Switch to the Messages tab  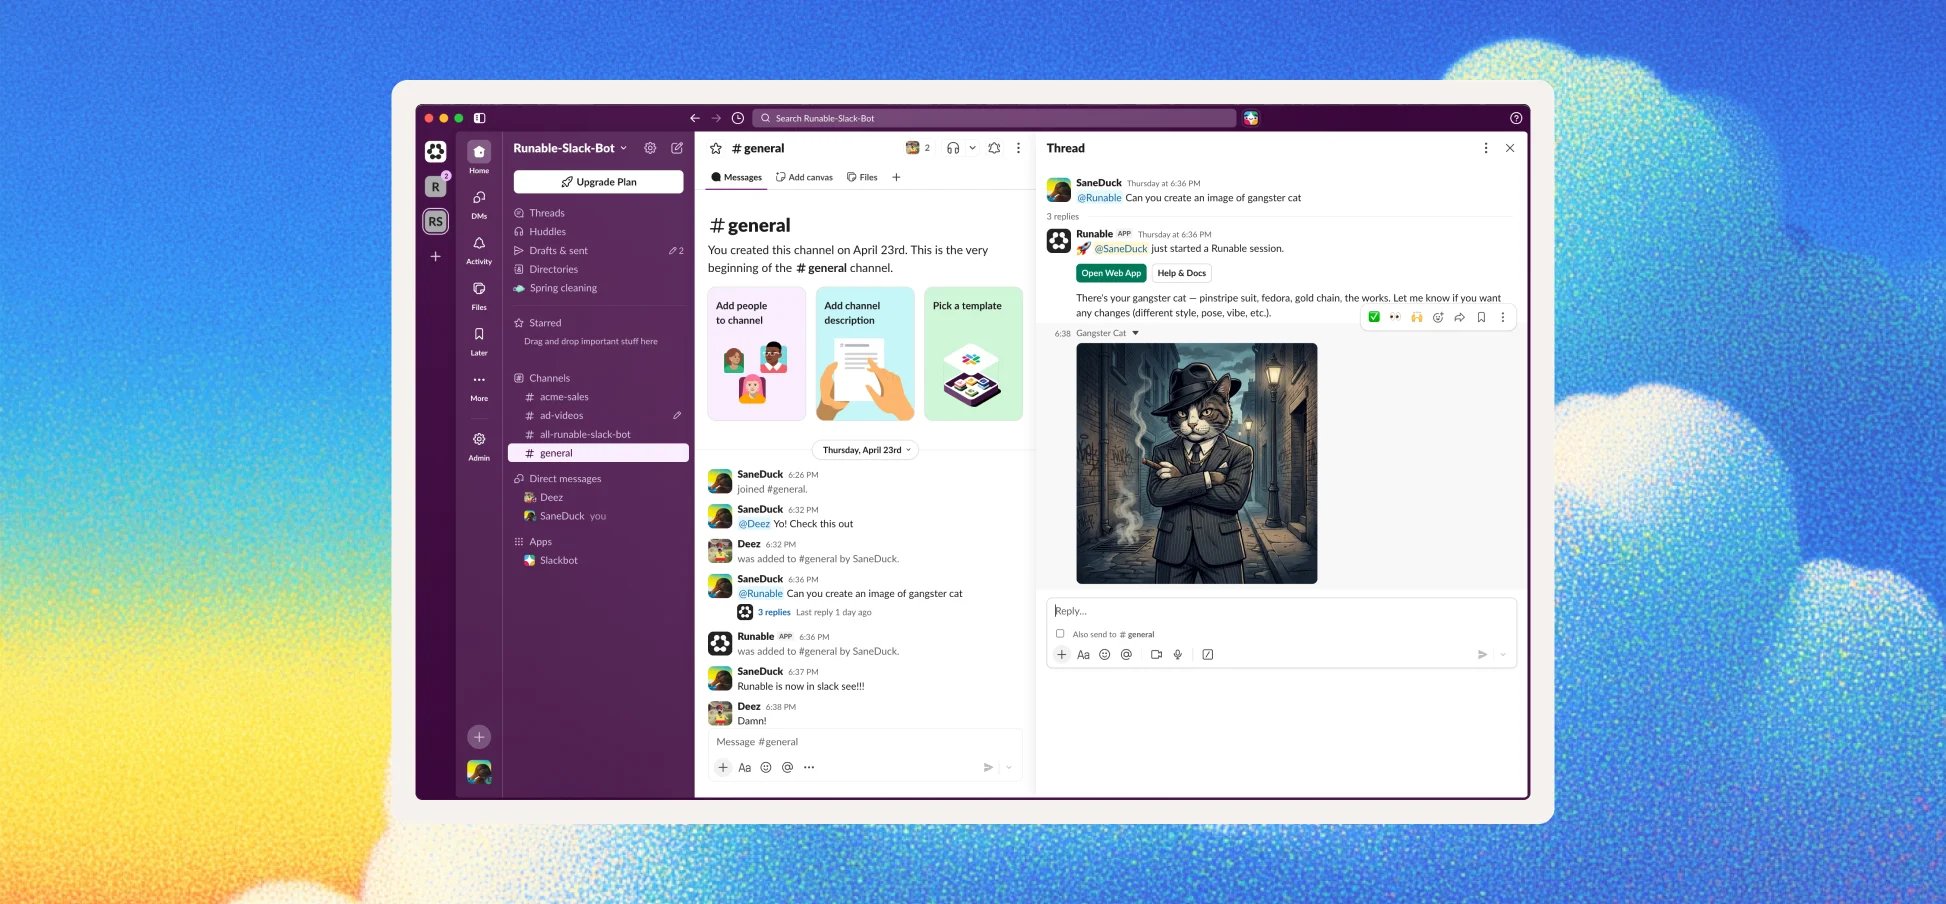[737, 177]
